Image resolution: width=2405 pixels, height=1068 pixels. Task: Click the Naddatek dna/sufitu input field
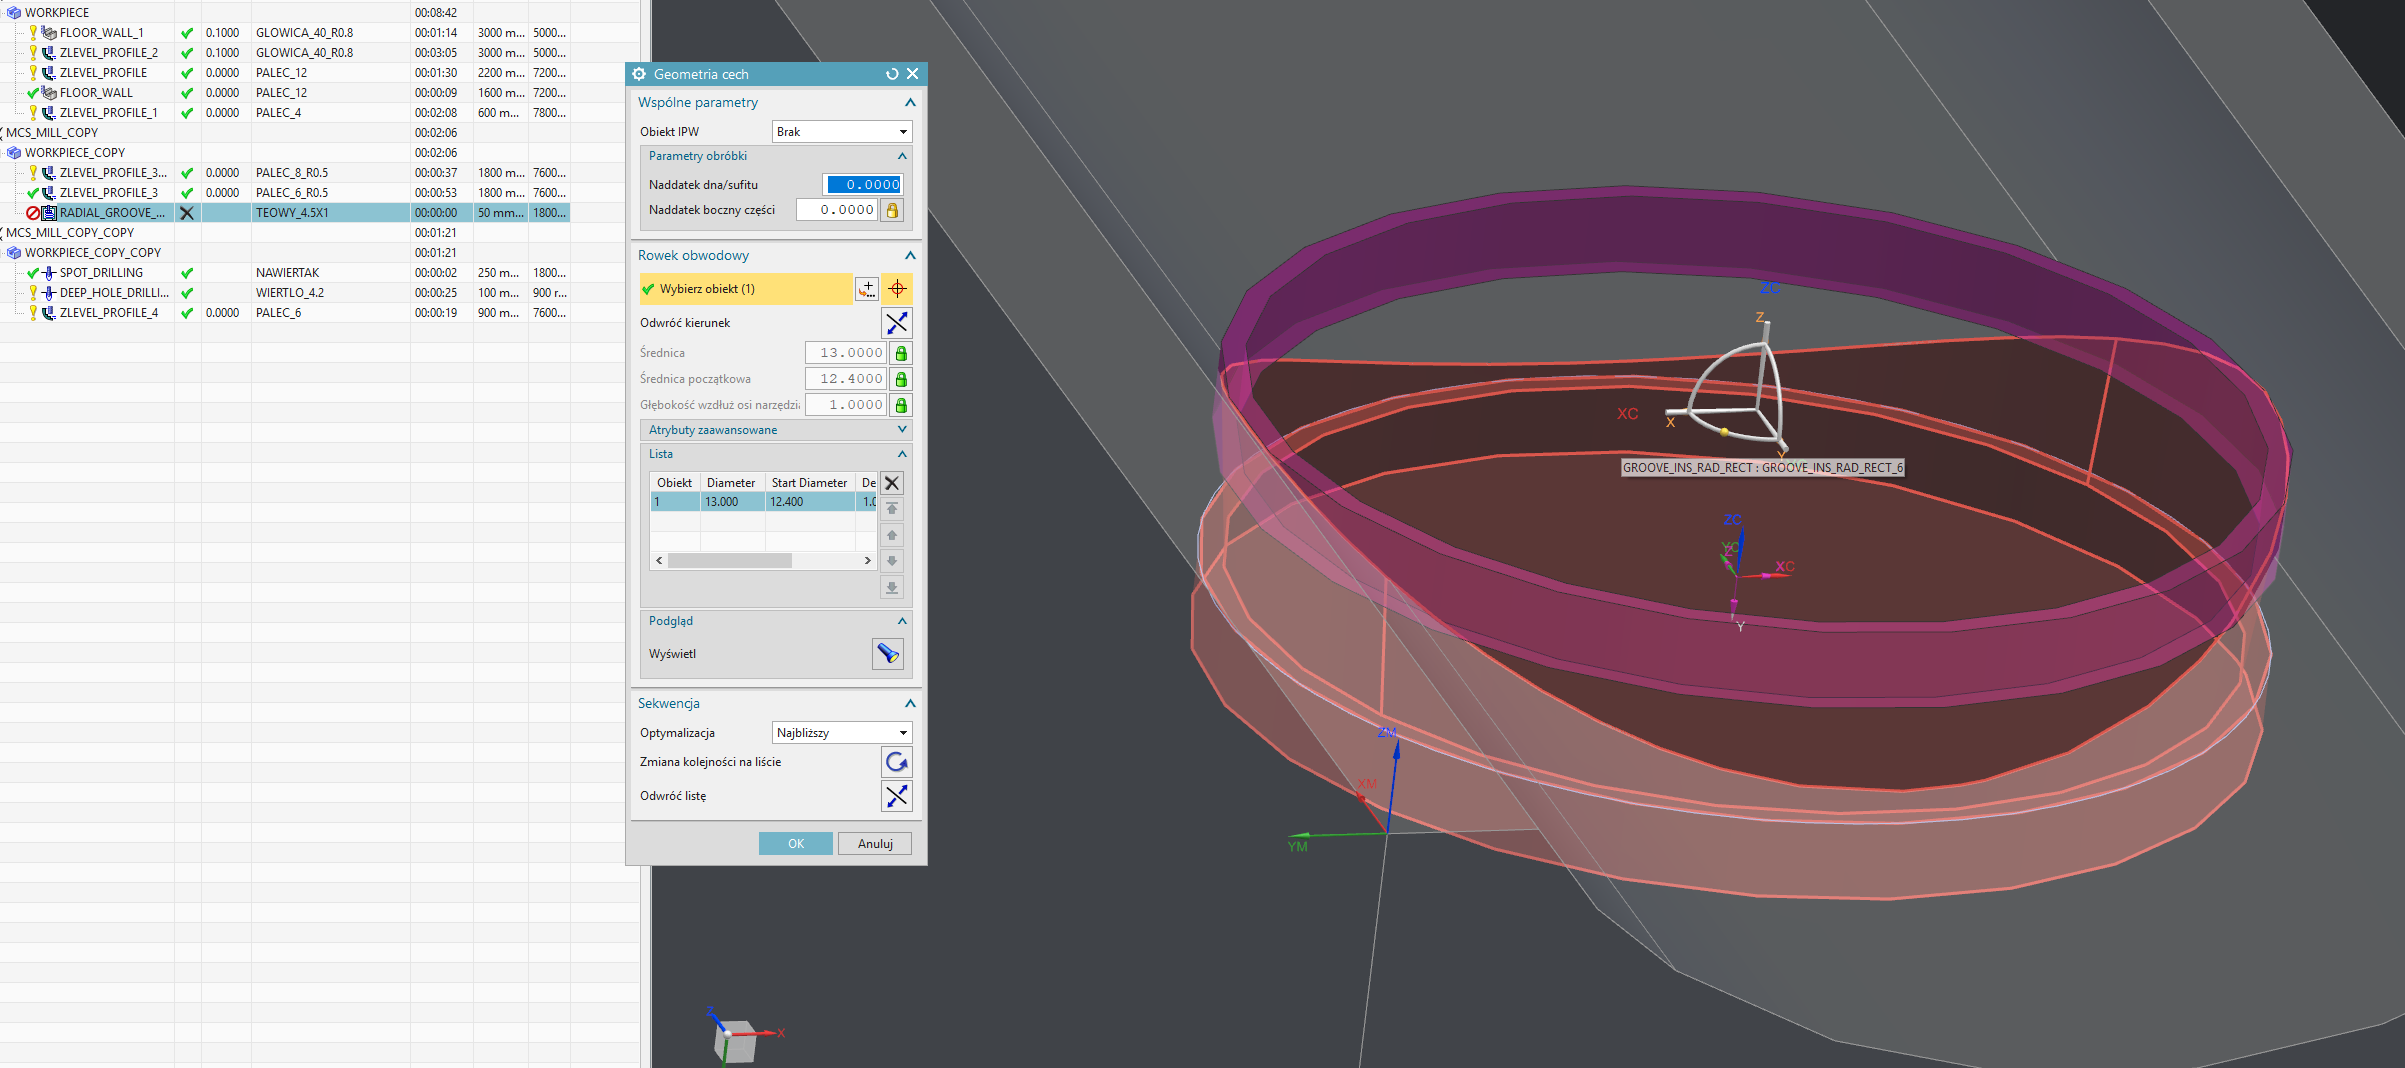click(x=863, y=185)
